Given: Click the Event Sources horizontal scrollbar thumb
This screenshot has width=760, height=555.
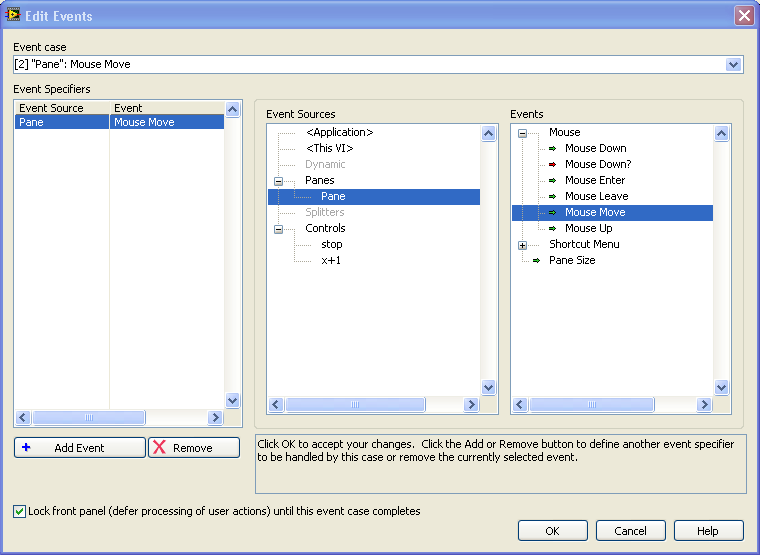Looking at the screenshot, I should (x=355, y=404).
